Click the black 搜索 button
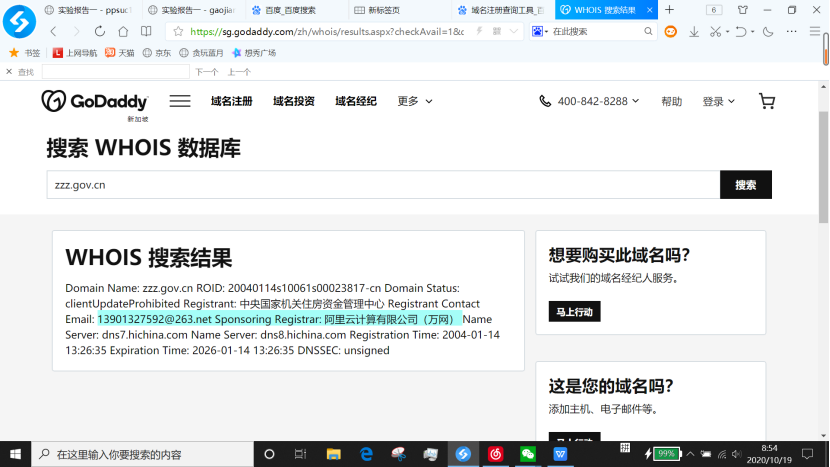 (x=745, y=185)
